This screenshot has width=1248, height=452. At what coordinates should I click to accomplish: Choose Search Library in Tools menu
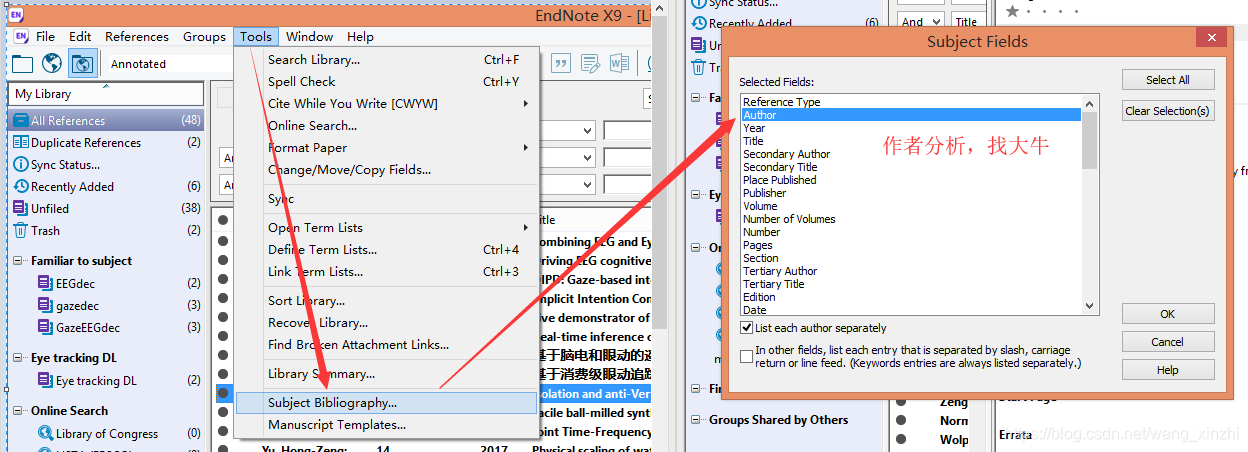point(386,60)
